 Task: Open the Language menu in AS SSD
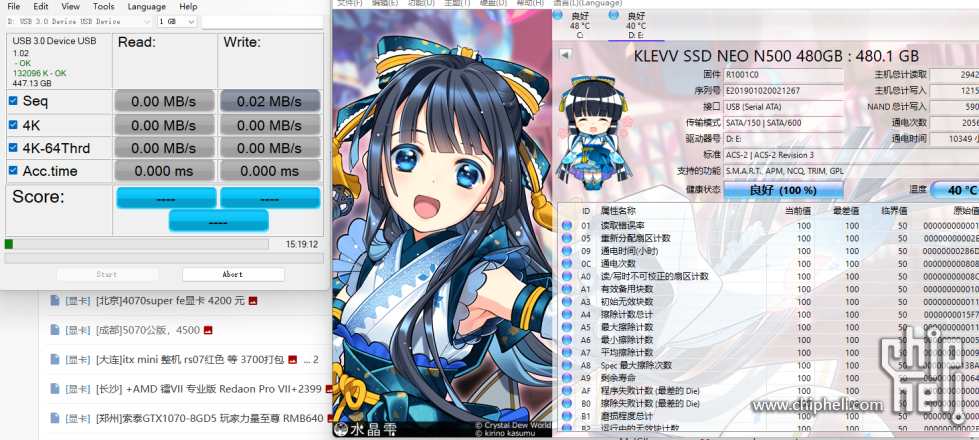[147, 6]
